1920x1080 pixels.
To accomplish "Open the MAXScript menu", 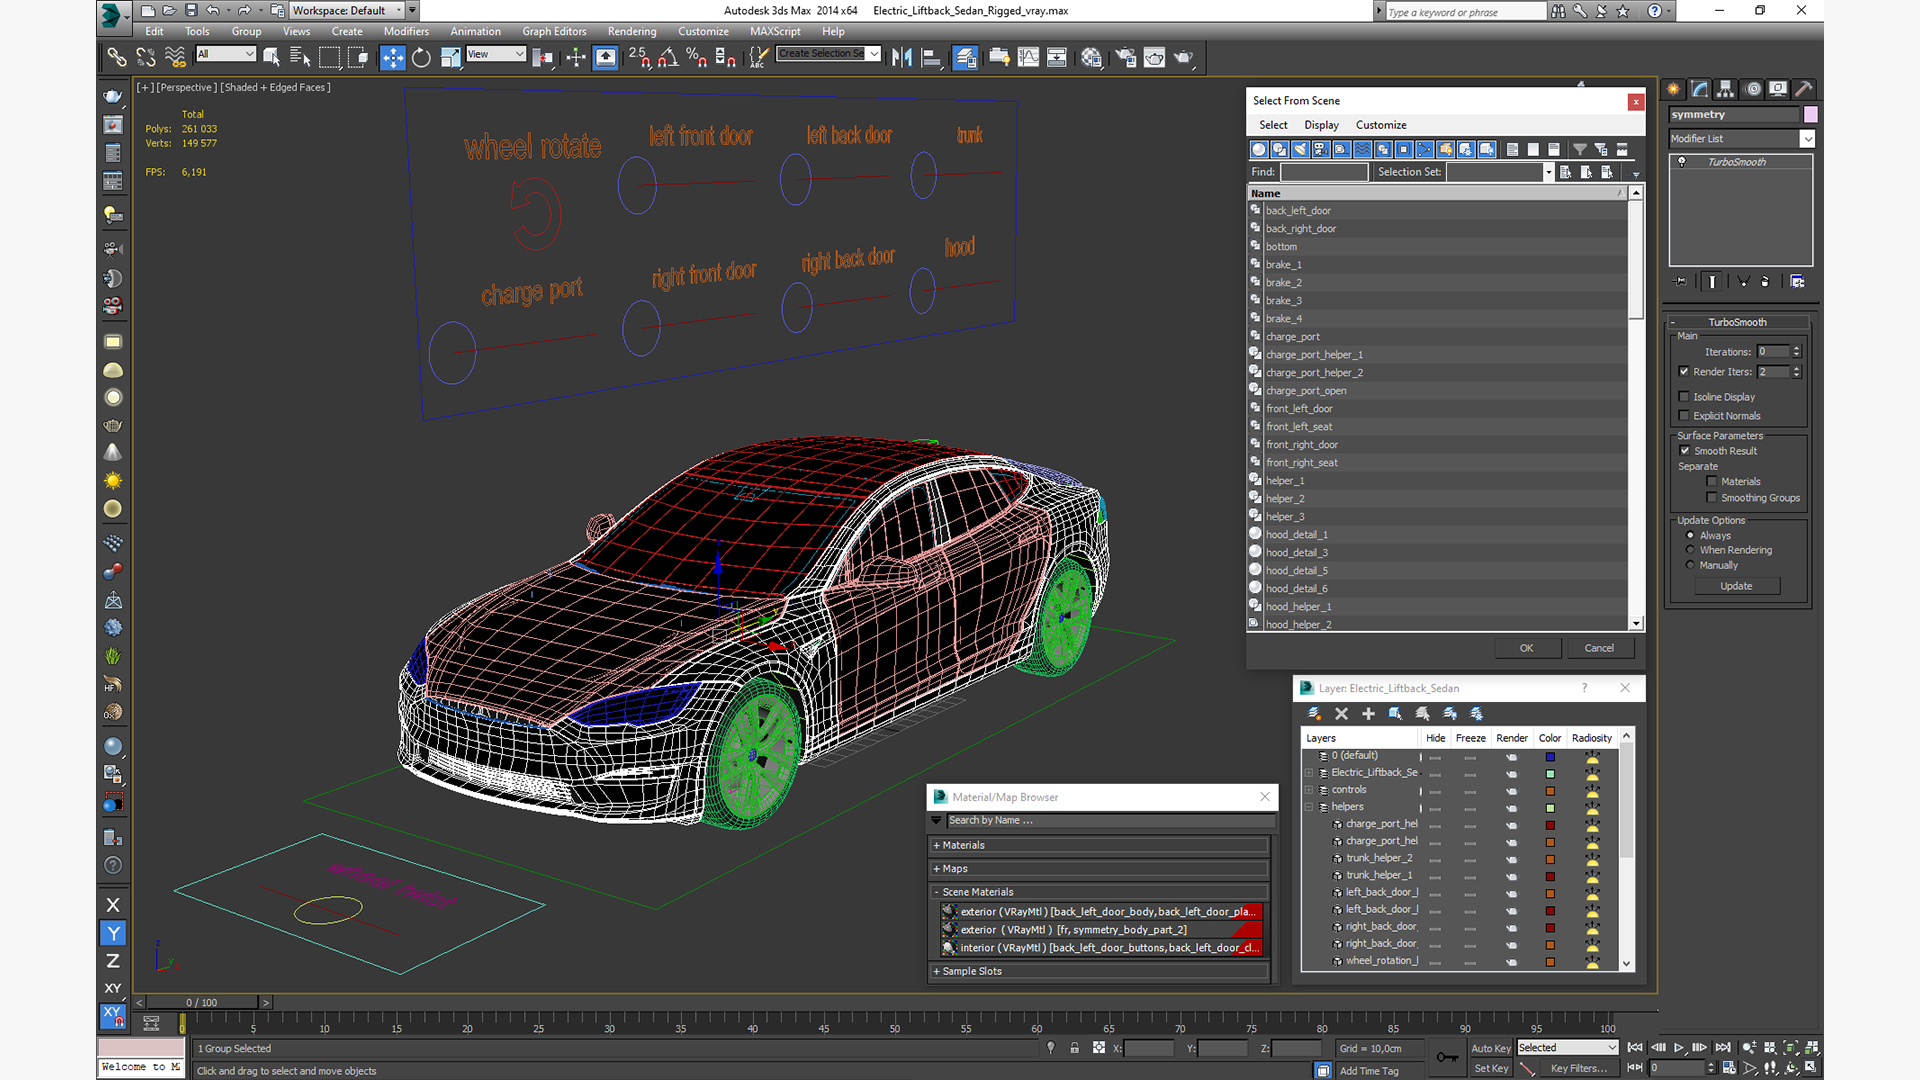I will coord(775,31).
